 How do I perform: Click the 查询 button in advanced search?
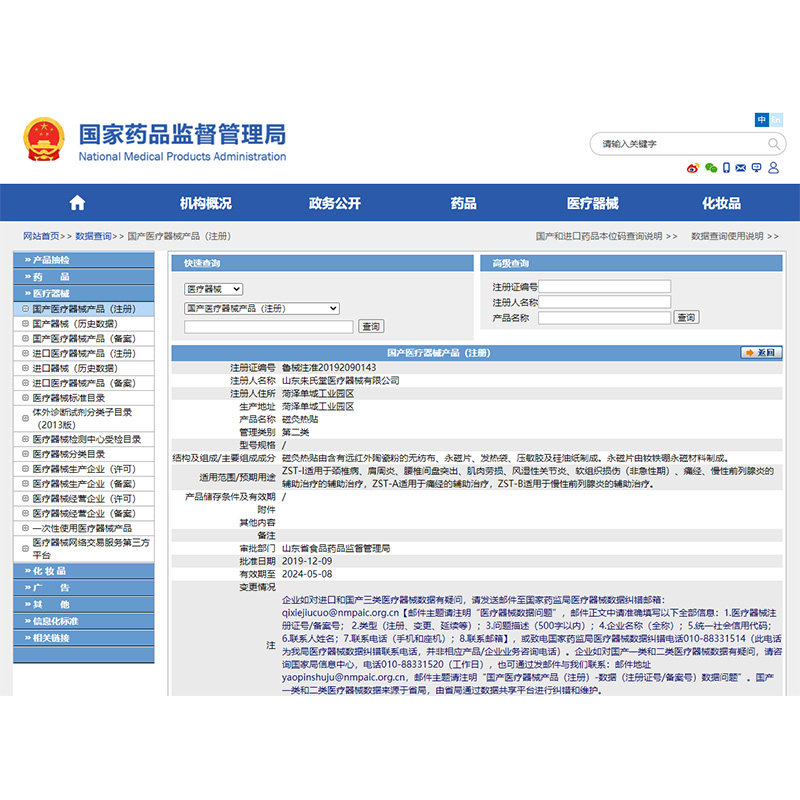686,317
